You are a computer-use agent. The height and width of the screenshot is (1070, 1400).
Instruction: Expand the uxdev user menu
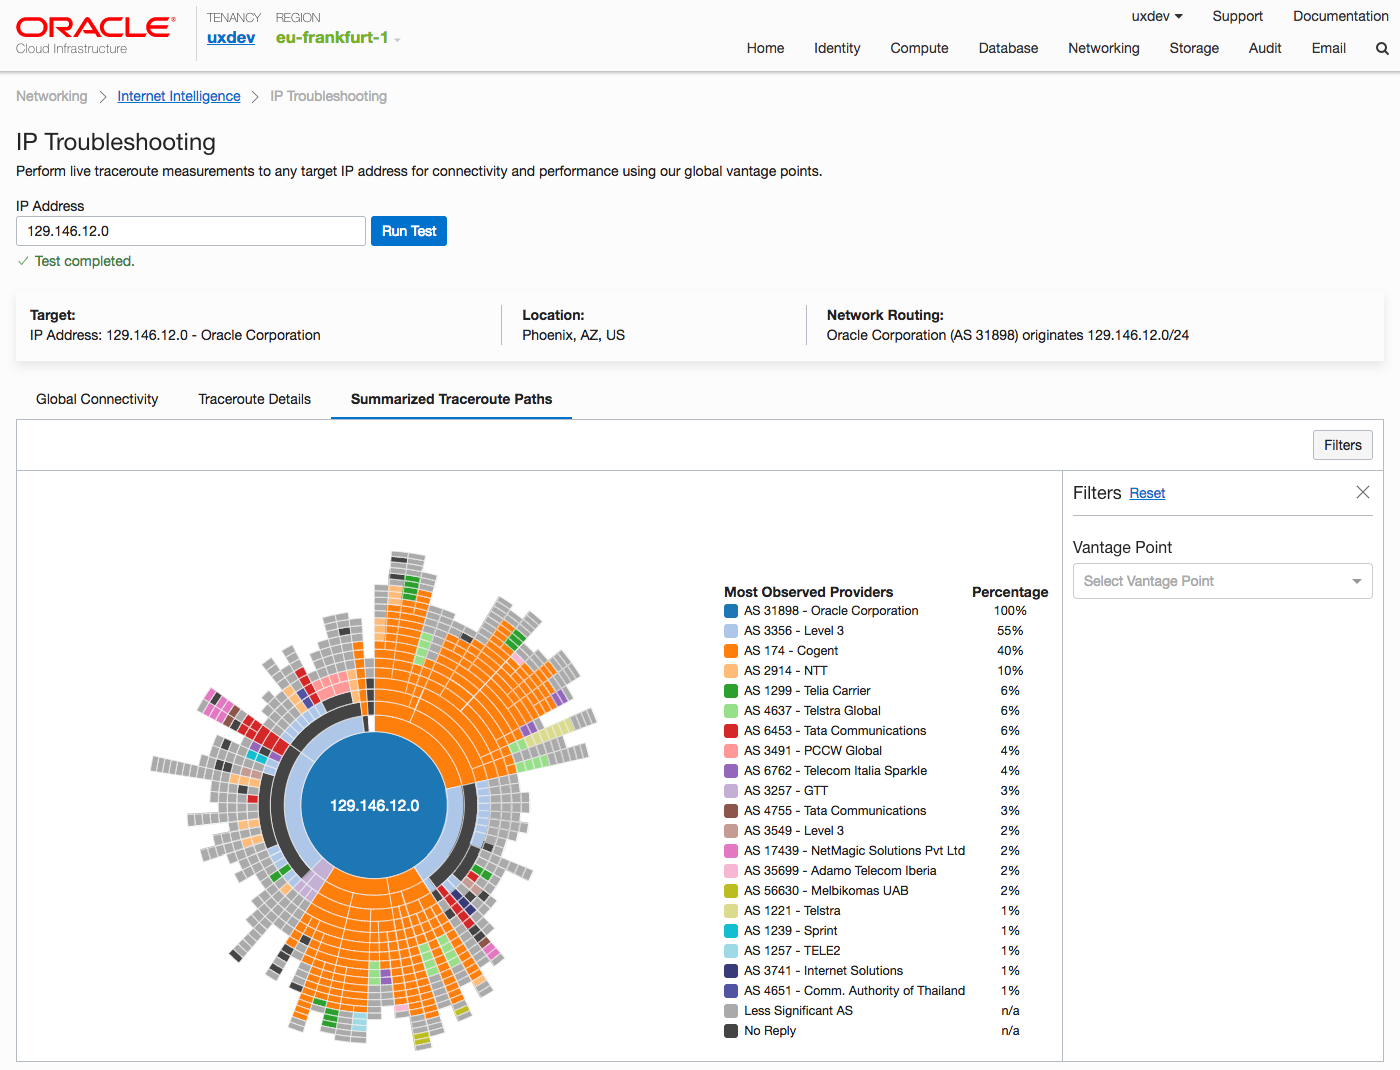(1157, 16)
